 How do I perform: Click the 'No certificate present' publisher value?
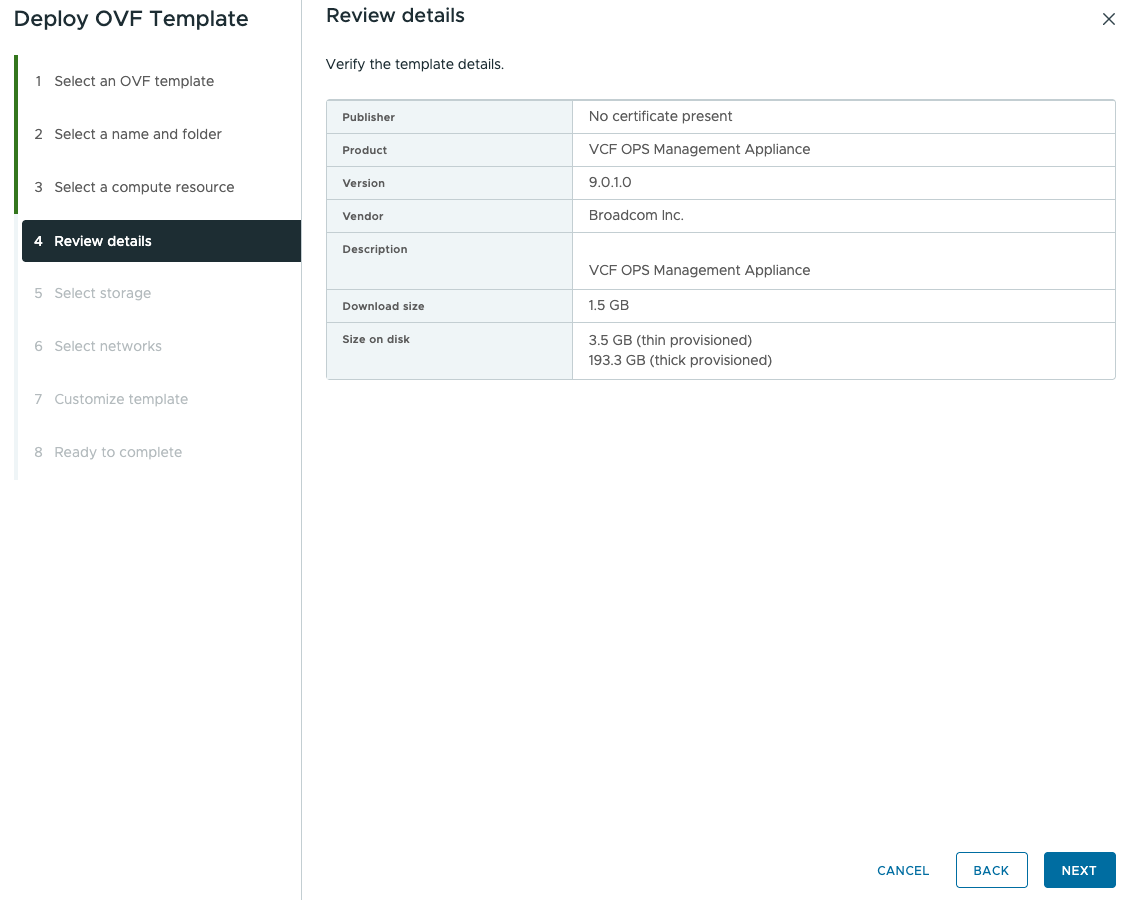point(660,116)
